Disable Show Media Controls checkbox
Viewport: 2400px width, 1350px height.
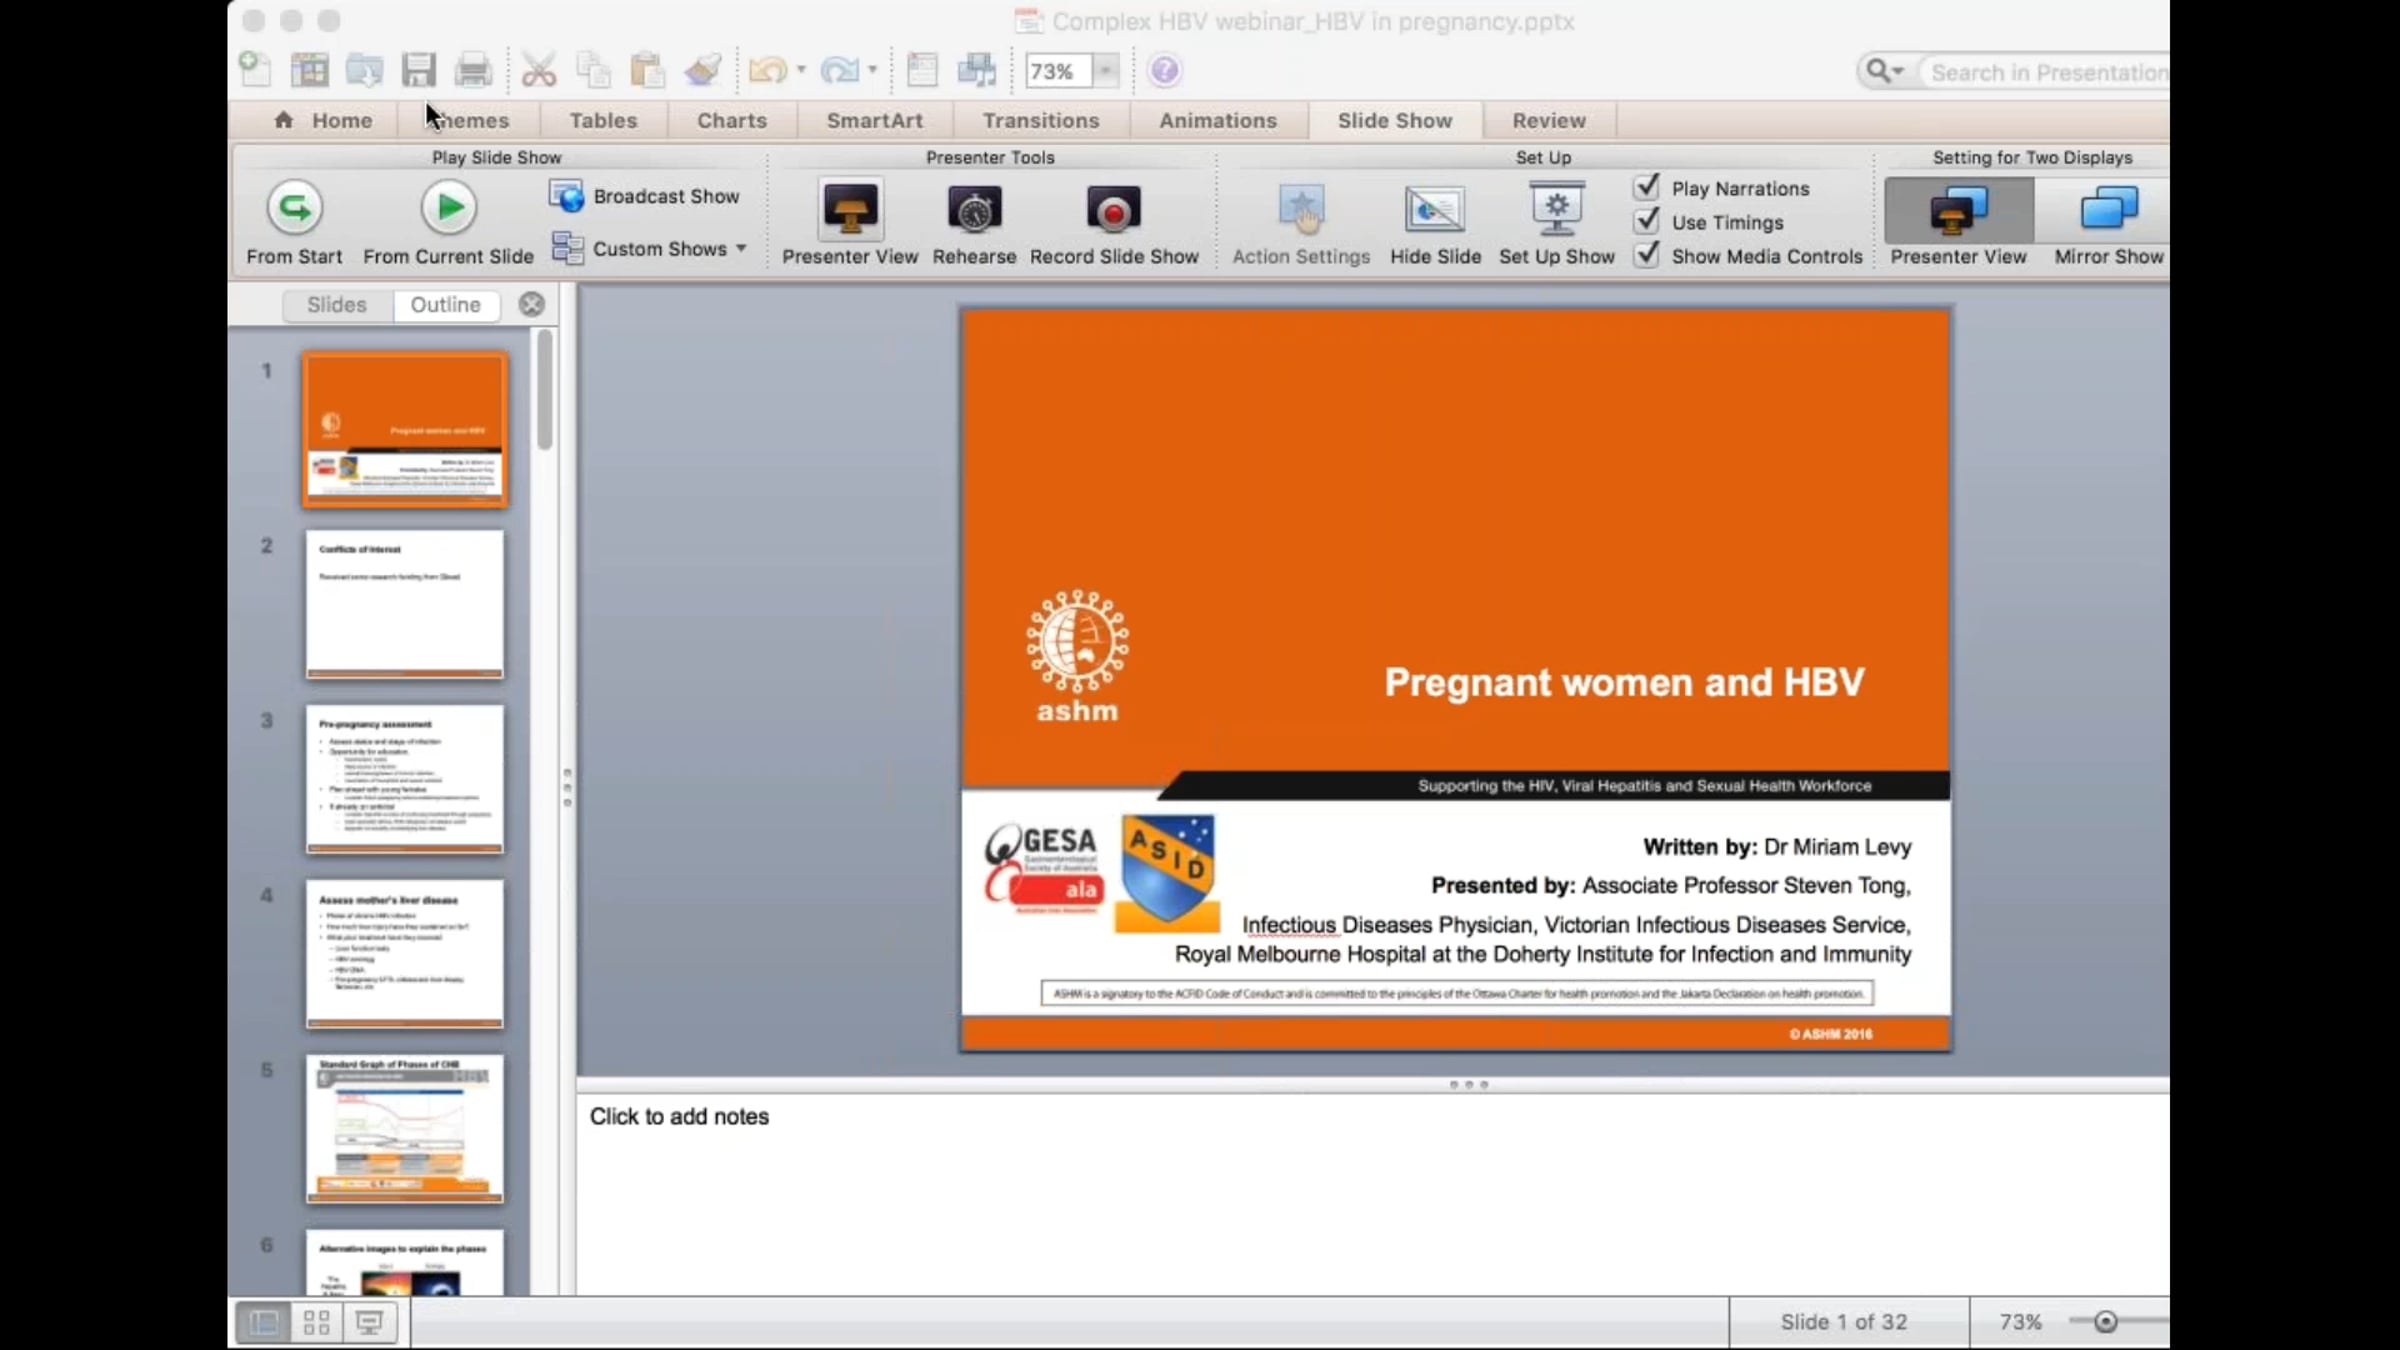click(x=1647, y=256)
